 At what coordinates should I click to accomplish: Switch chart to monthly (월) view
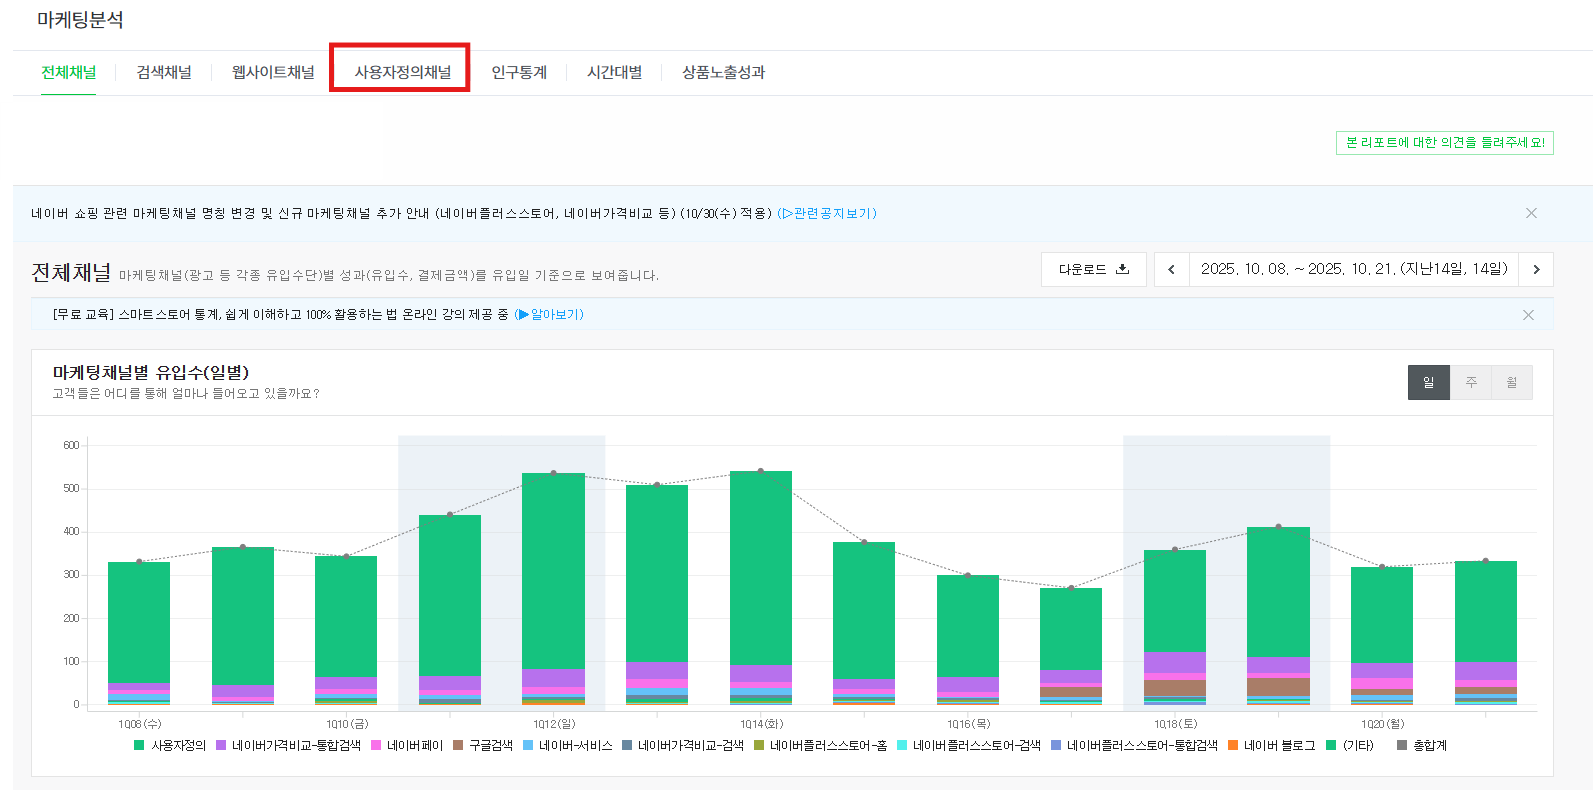pos(1512,382)
